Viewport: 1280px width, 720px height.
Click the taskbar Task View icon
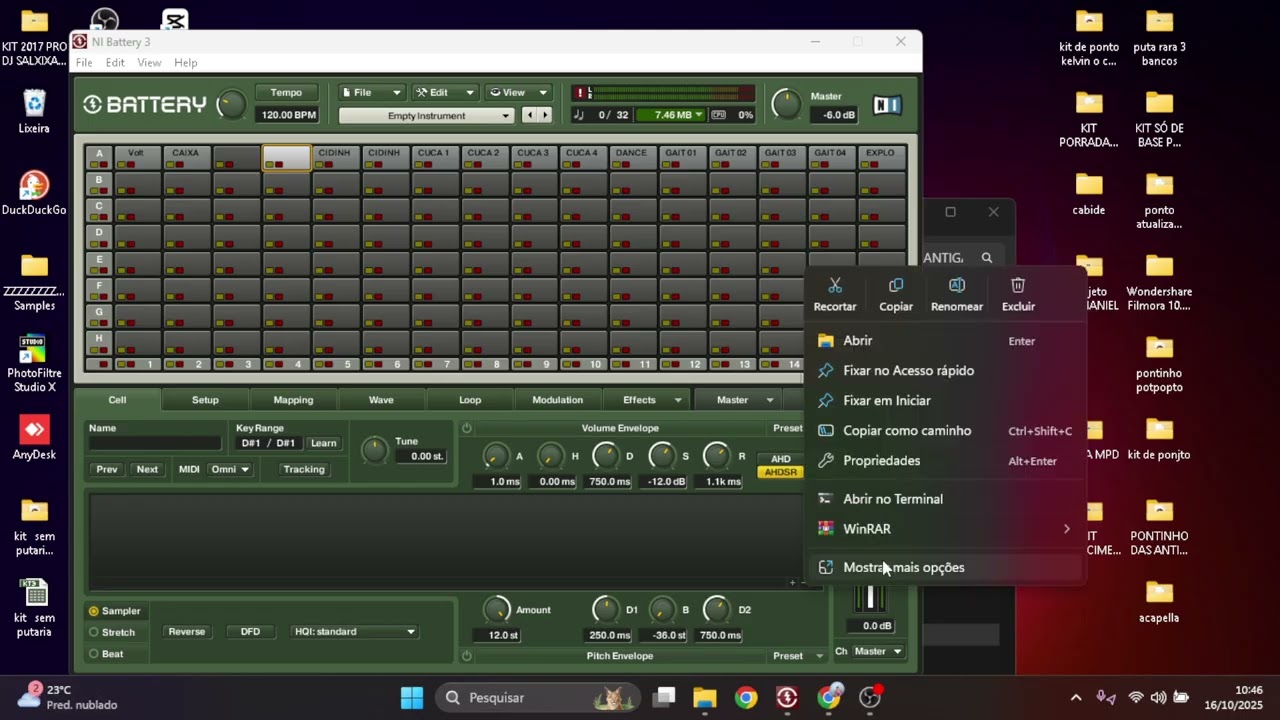(665, 698)
